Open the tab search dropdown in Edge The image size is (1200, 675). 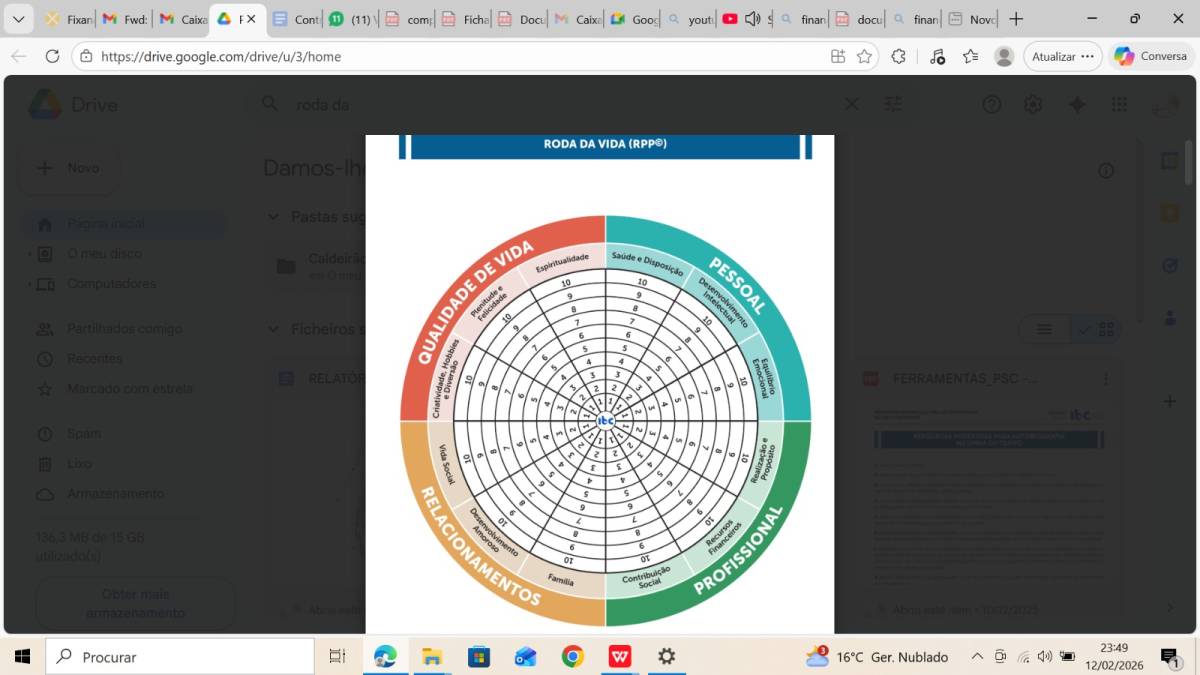point(18,19)
